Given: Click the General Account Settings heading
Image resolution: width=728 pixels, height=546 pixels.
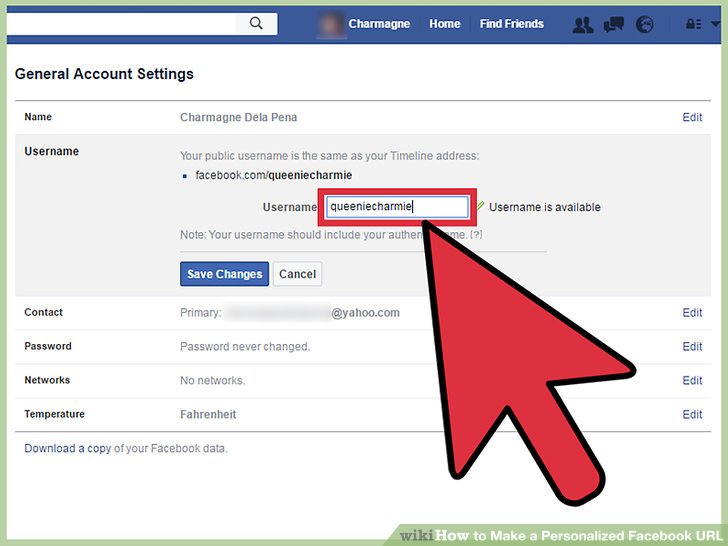Looking at the screenshot, I should (x=104, y=74).
